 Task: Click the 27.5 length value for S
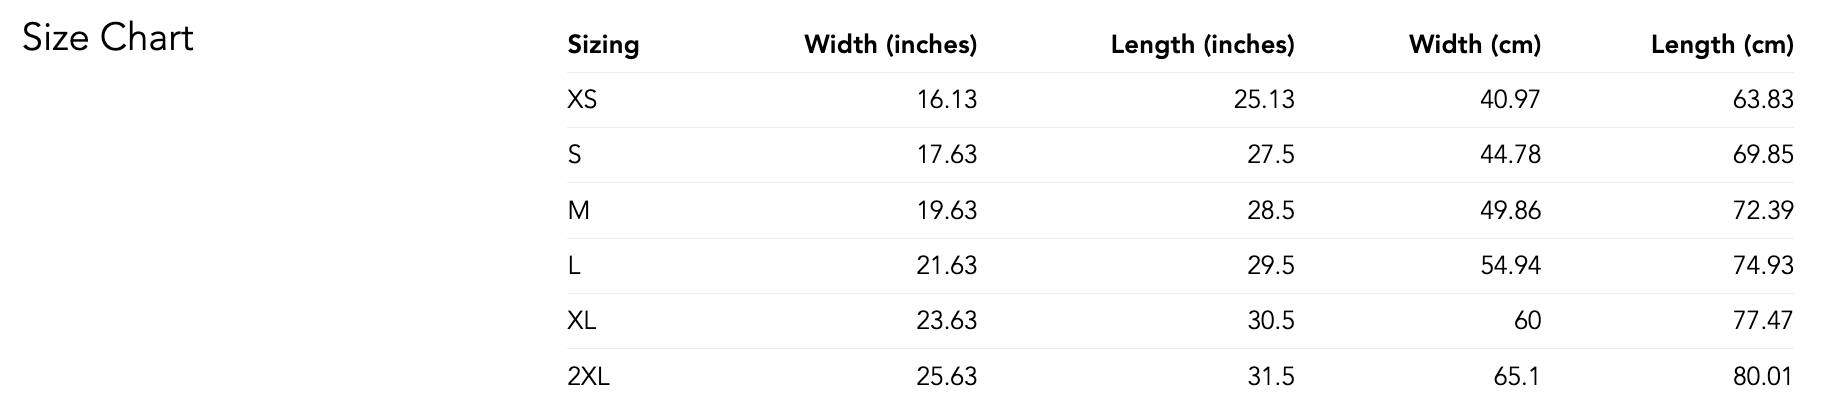[1271, 155]
